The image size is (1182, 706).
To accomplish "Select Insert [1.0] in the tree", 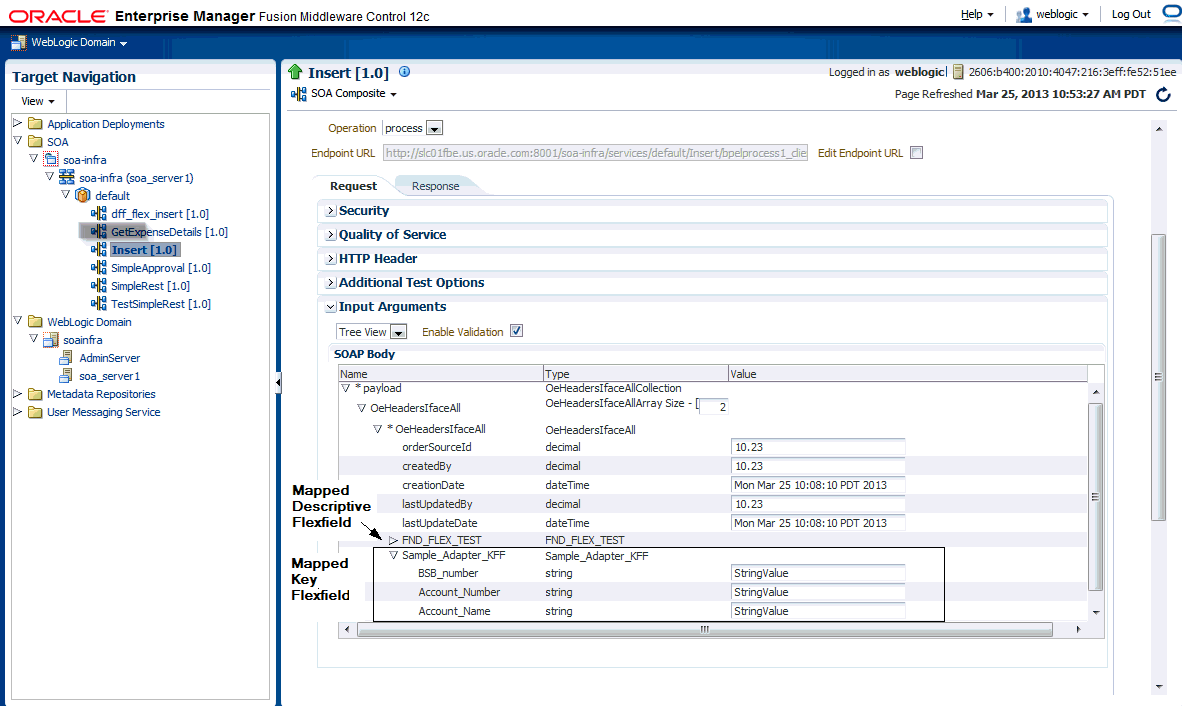I will (144, 250).
